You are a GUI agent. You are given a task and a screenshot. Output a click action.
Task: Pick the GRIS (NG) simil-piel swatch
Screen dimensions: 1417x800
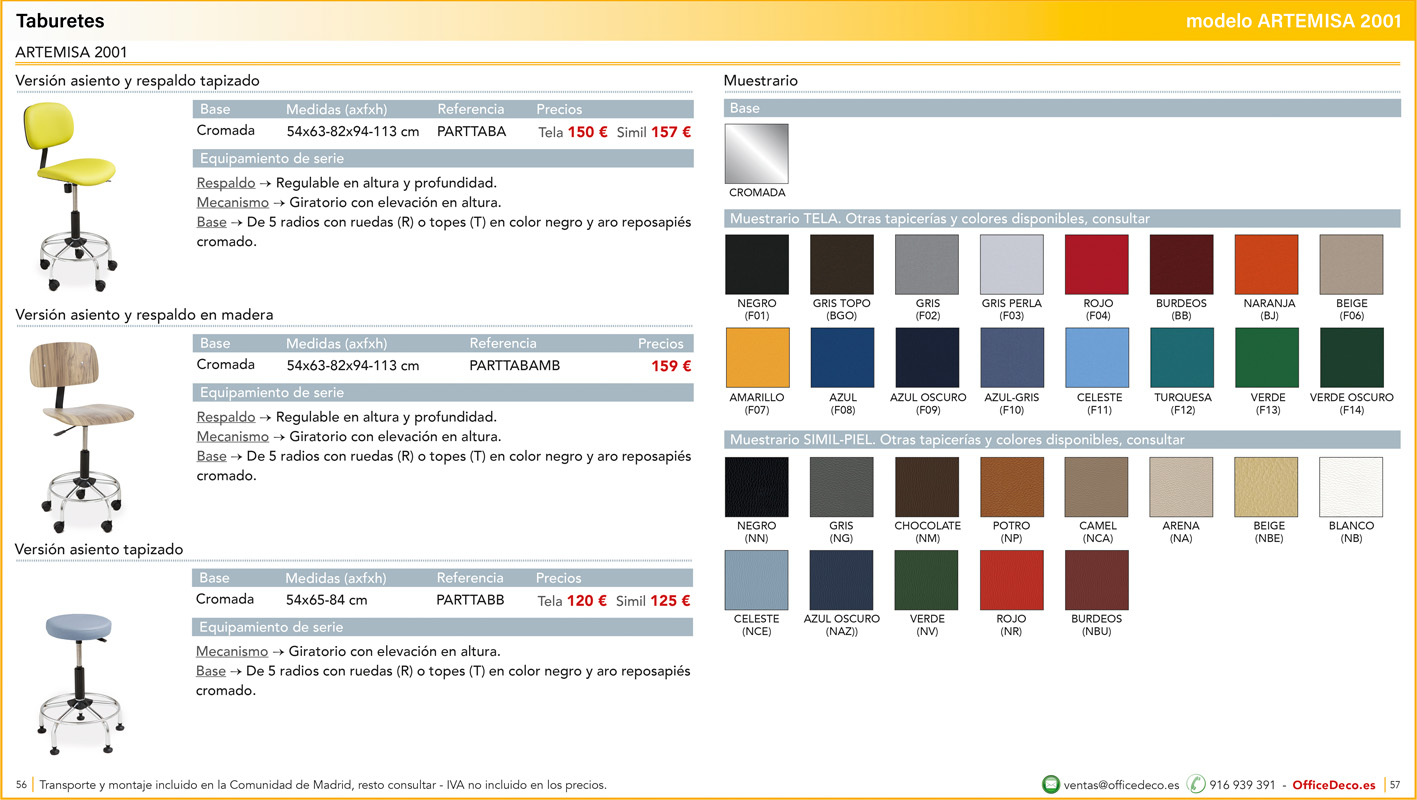pos(842,487)
